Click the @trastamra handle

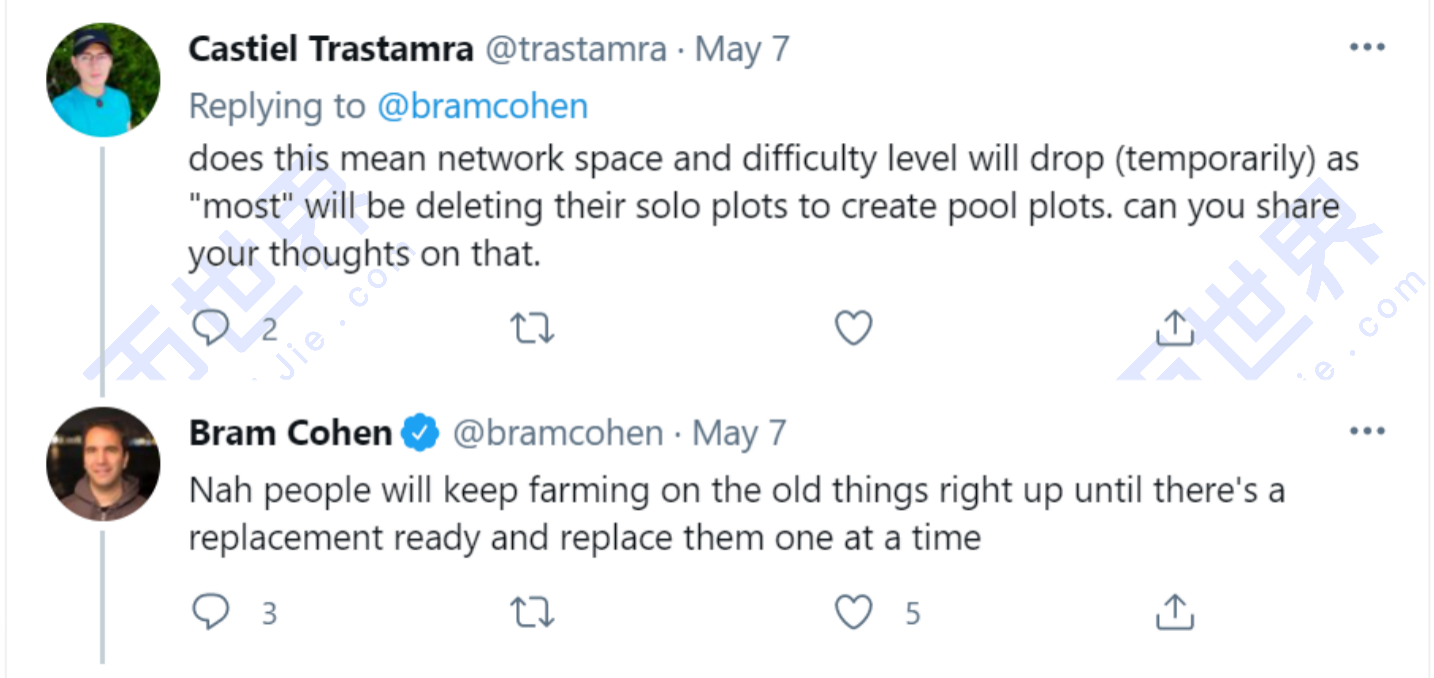[576, 49]
